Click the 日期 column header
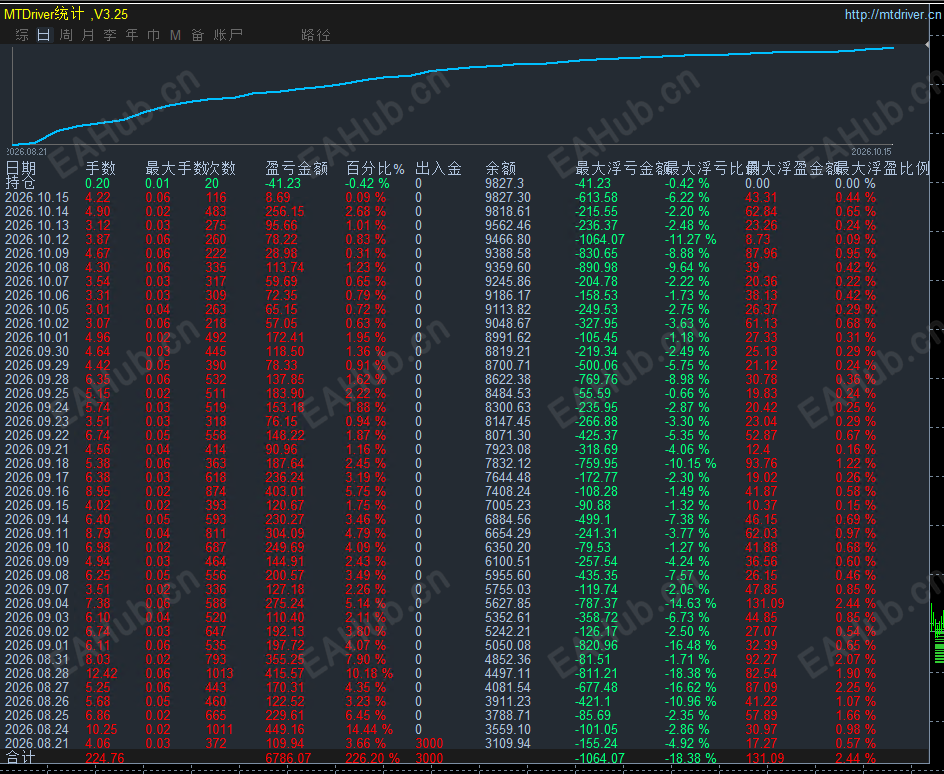Viewport: 944px width, 774px height. 21,168
